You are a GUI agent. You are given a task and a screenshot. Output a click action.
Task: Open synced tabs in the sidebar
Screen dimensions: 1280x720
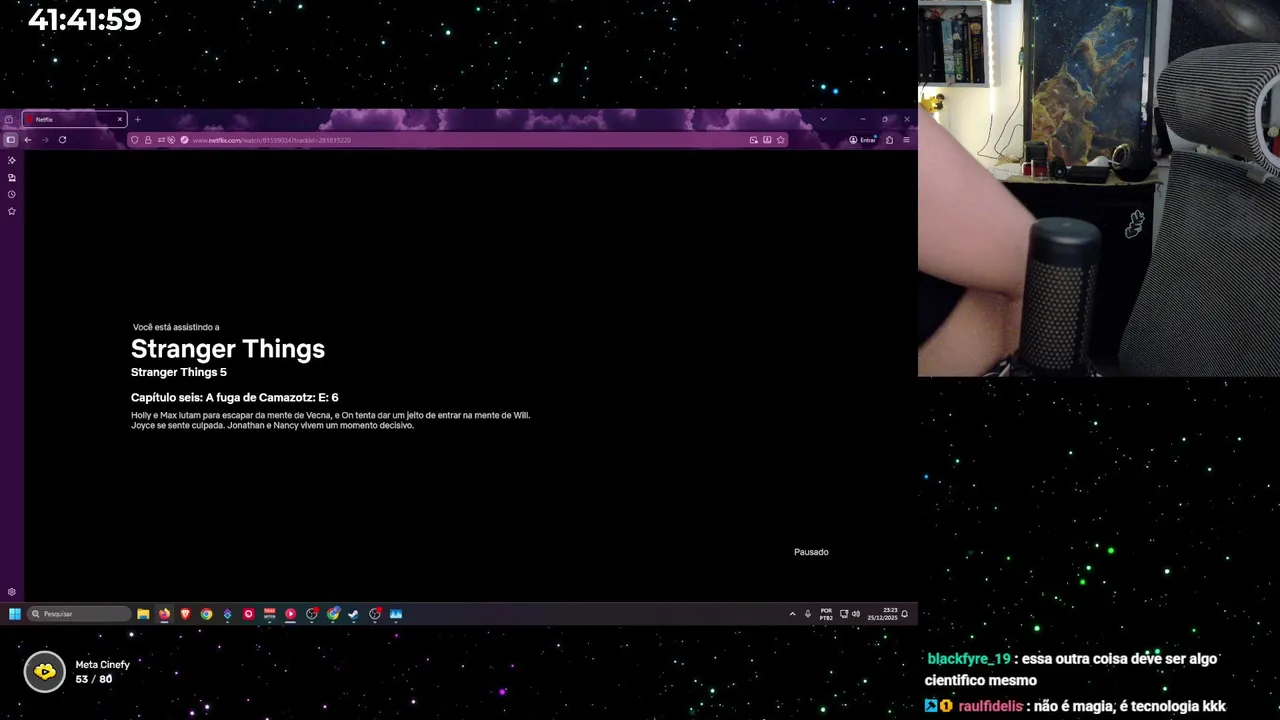click(x=12, y=178)
